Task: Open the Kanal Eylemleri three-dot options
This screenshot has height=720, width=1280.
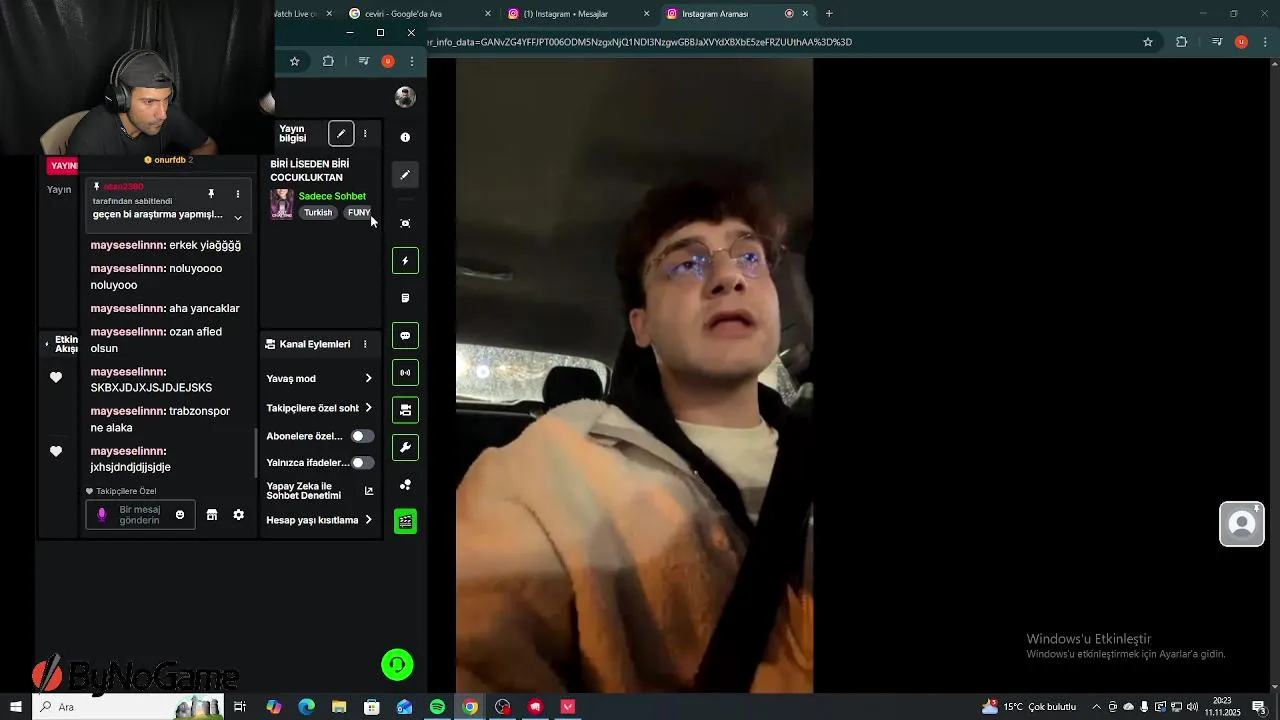Action: click(365, 344)
